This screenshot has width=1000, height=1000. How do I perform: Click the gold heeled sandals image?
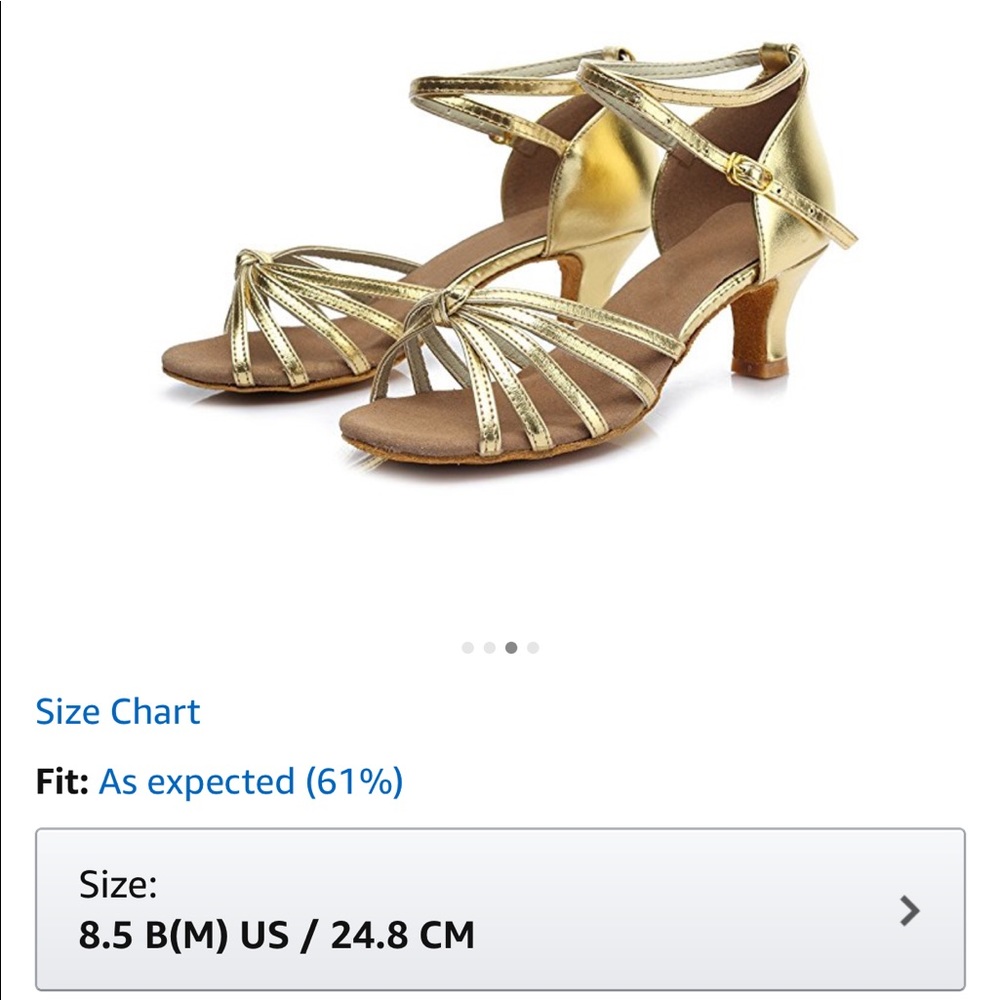(x=500, y=300)
